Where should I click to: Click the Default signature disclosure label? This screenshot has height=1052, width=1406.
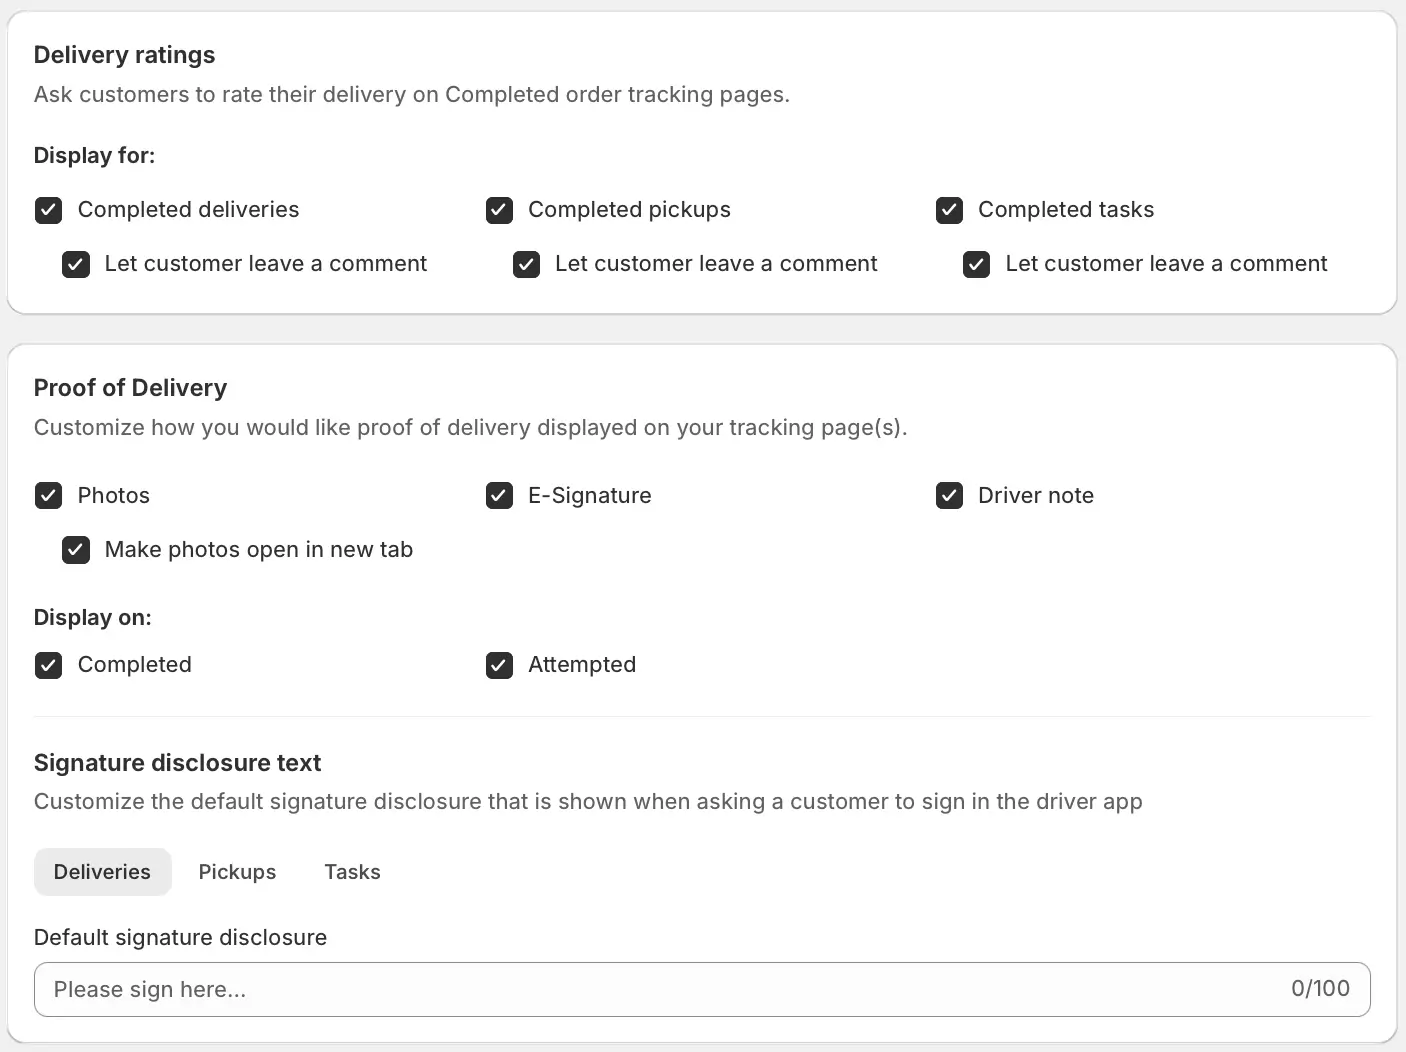180,937
